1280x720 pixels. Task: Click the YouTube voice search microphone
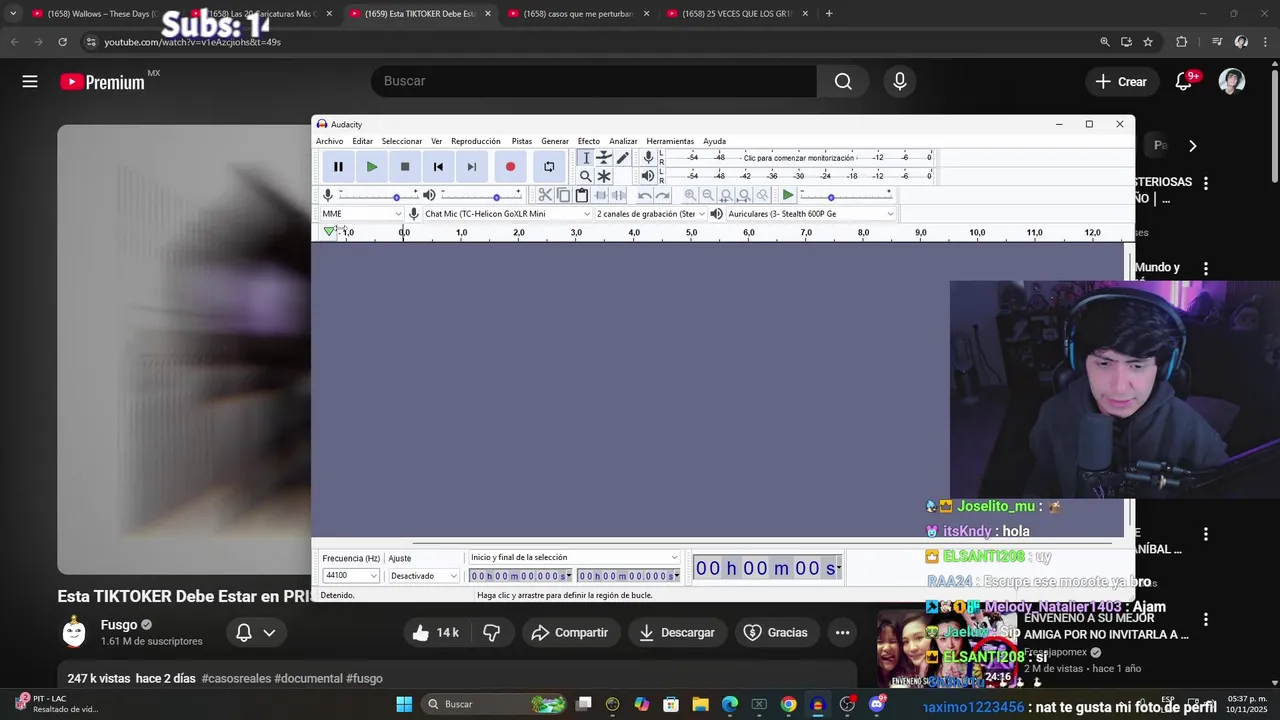click(900, 81)
